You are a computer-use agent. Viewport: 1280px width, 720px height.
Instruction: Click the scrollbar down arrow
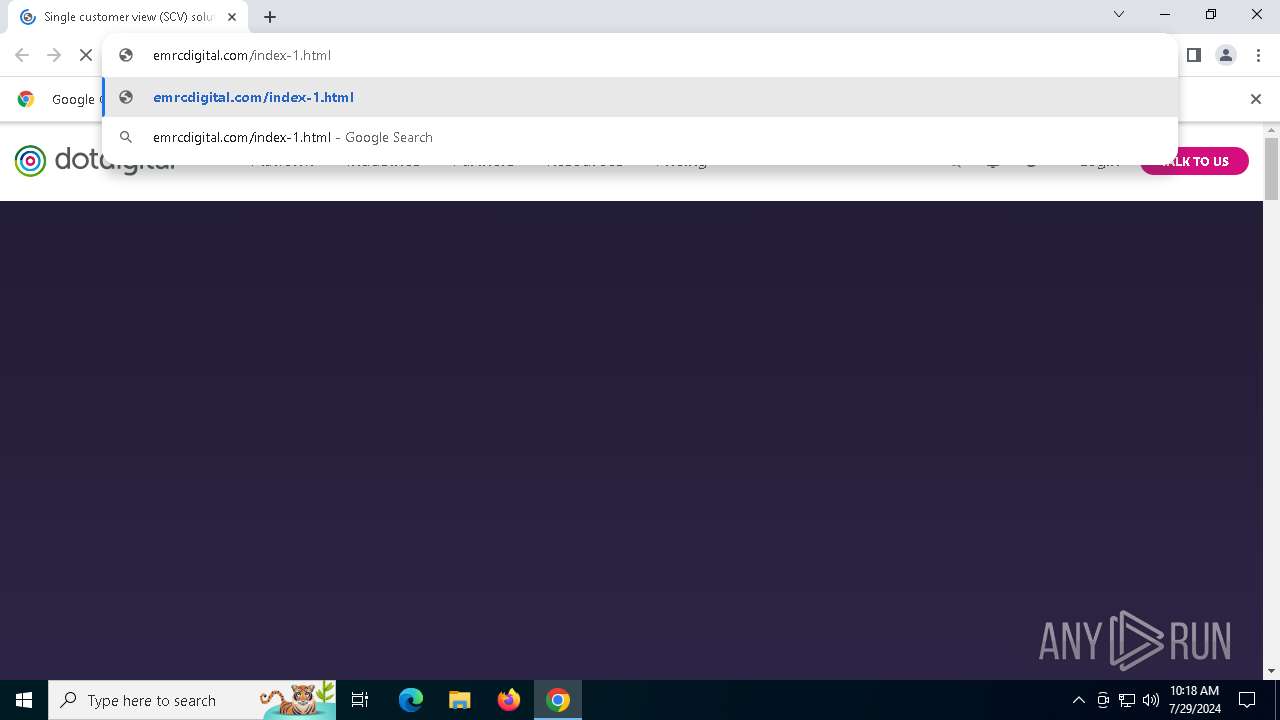(1271, 671)
